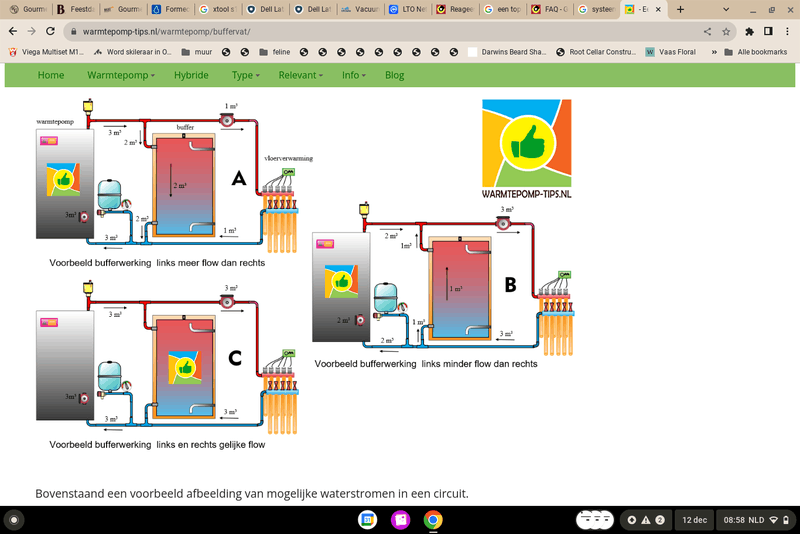Switch to the systeem tab

point(597,9)
